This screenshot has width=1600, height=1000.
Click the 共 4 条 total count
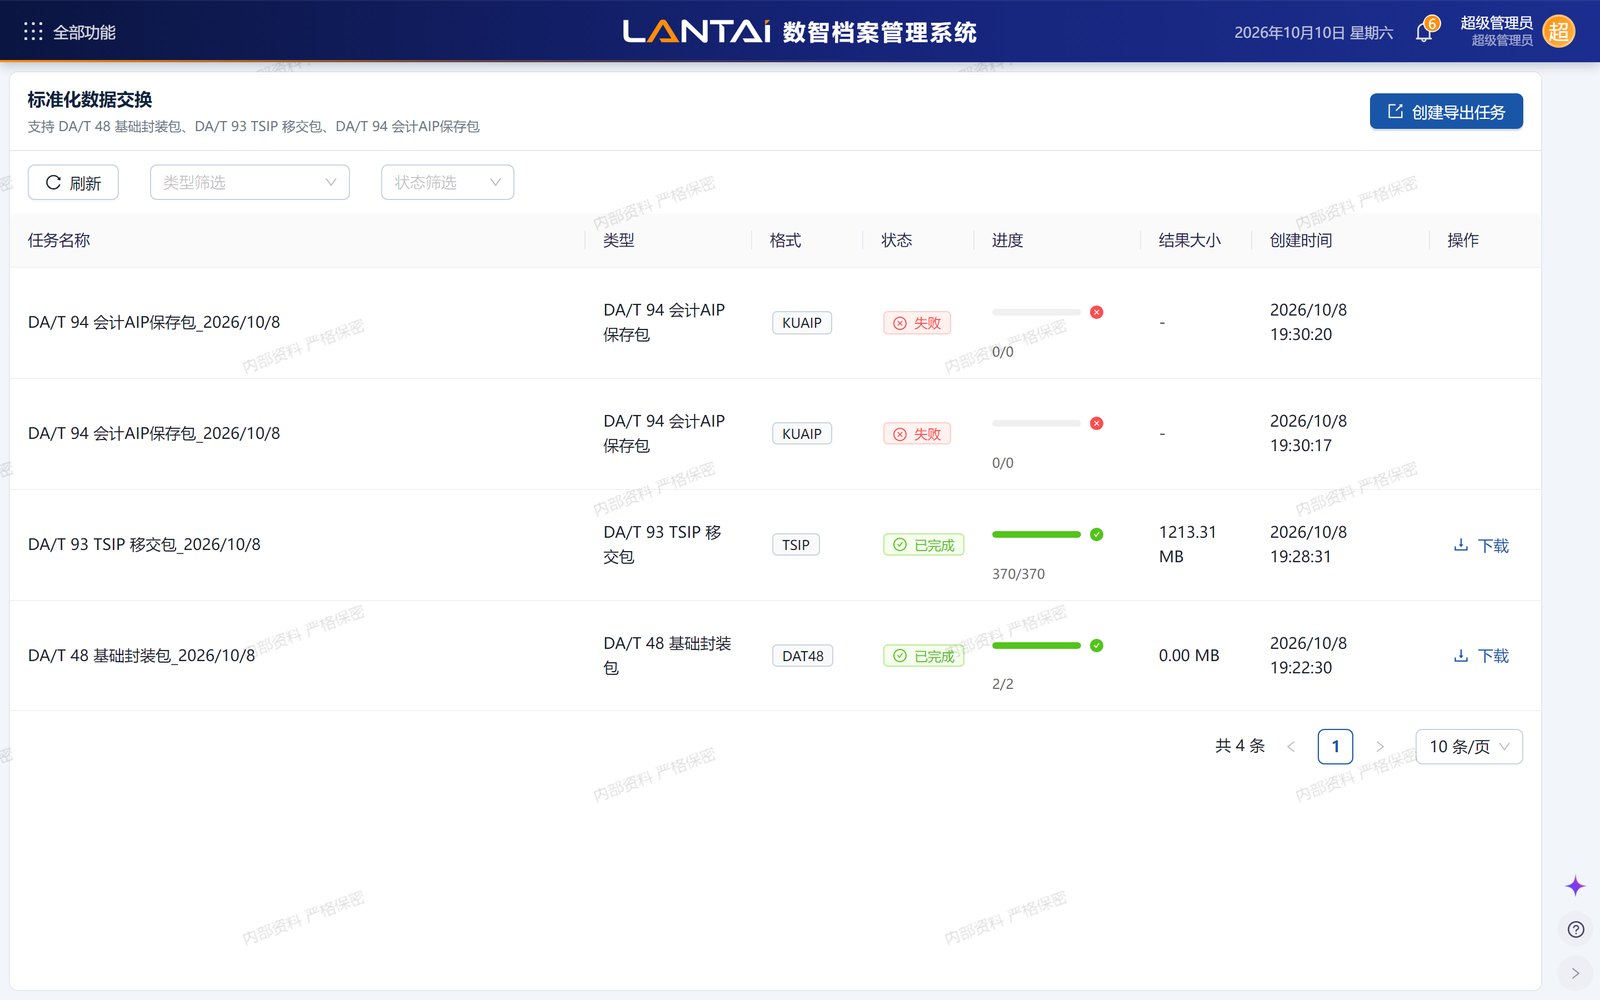click(x=1240, y=746)
